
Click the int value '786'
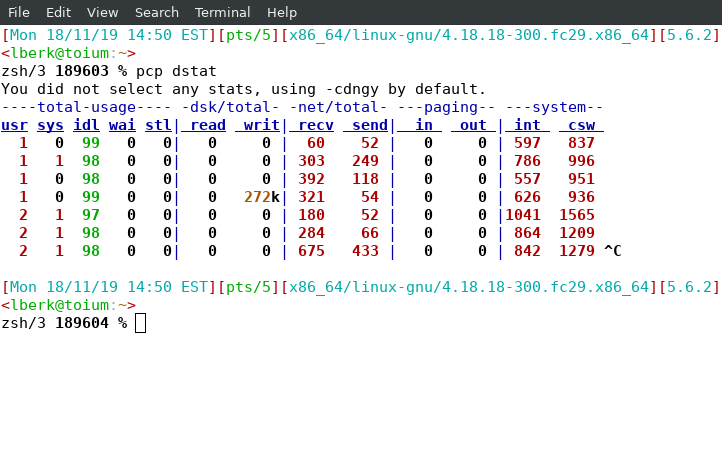(x=527, y=161)
